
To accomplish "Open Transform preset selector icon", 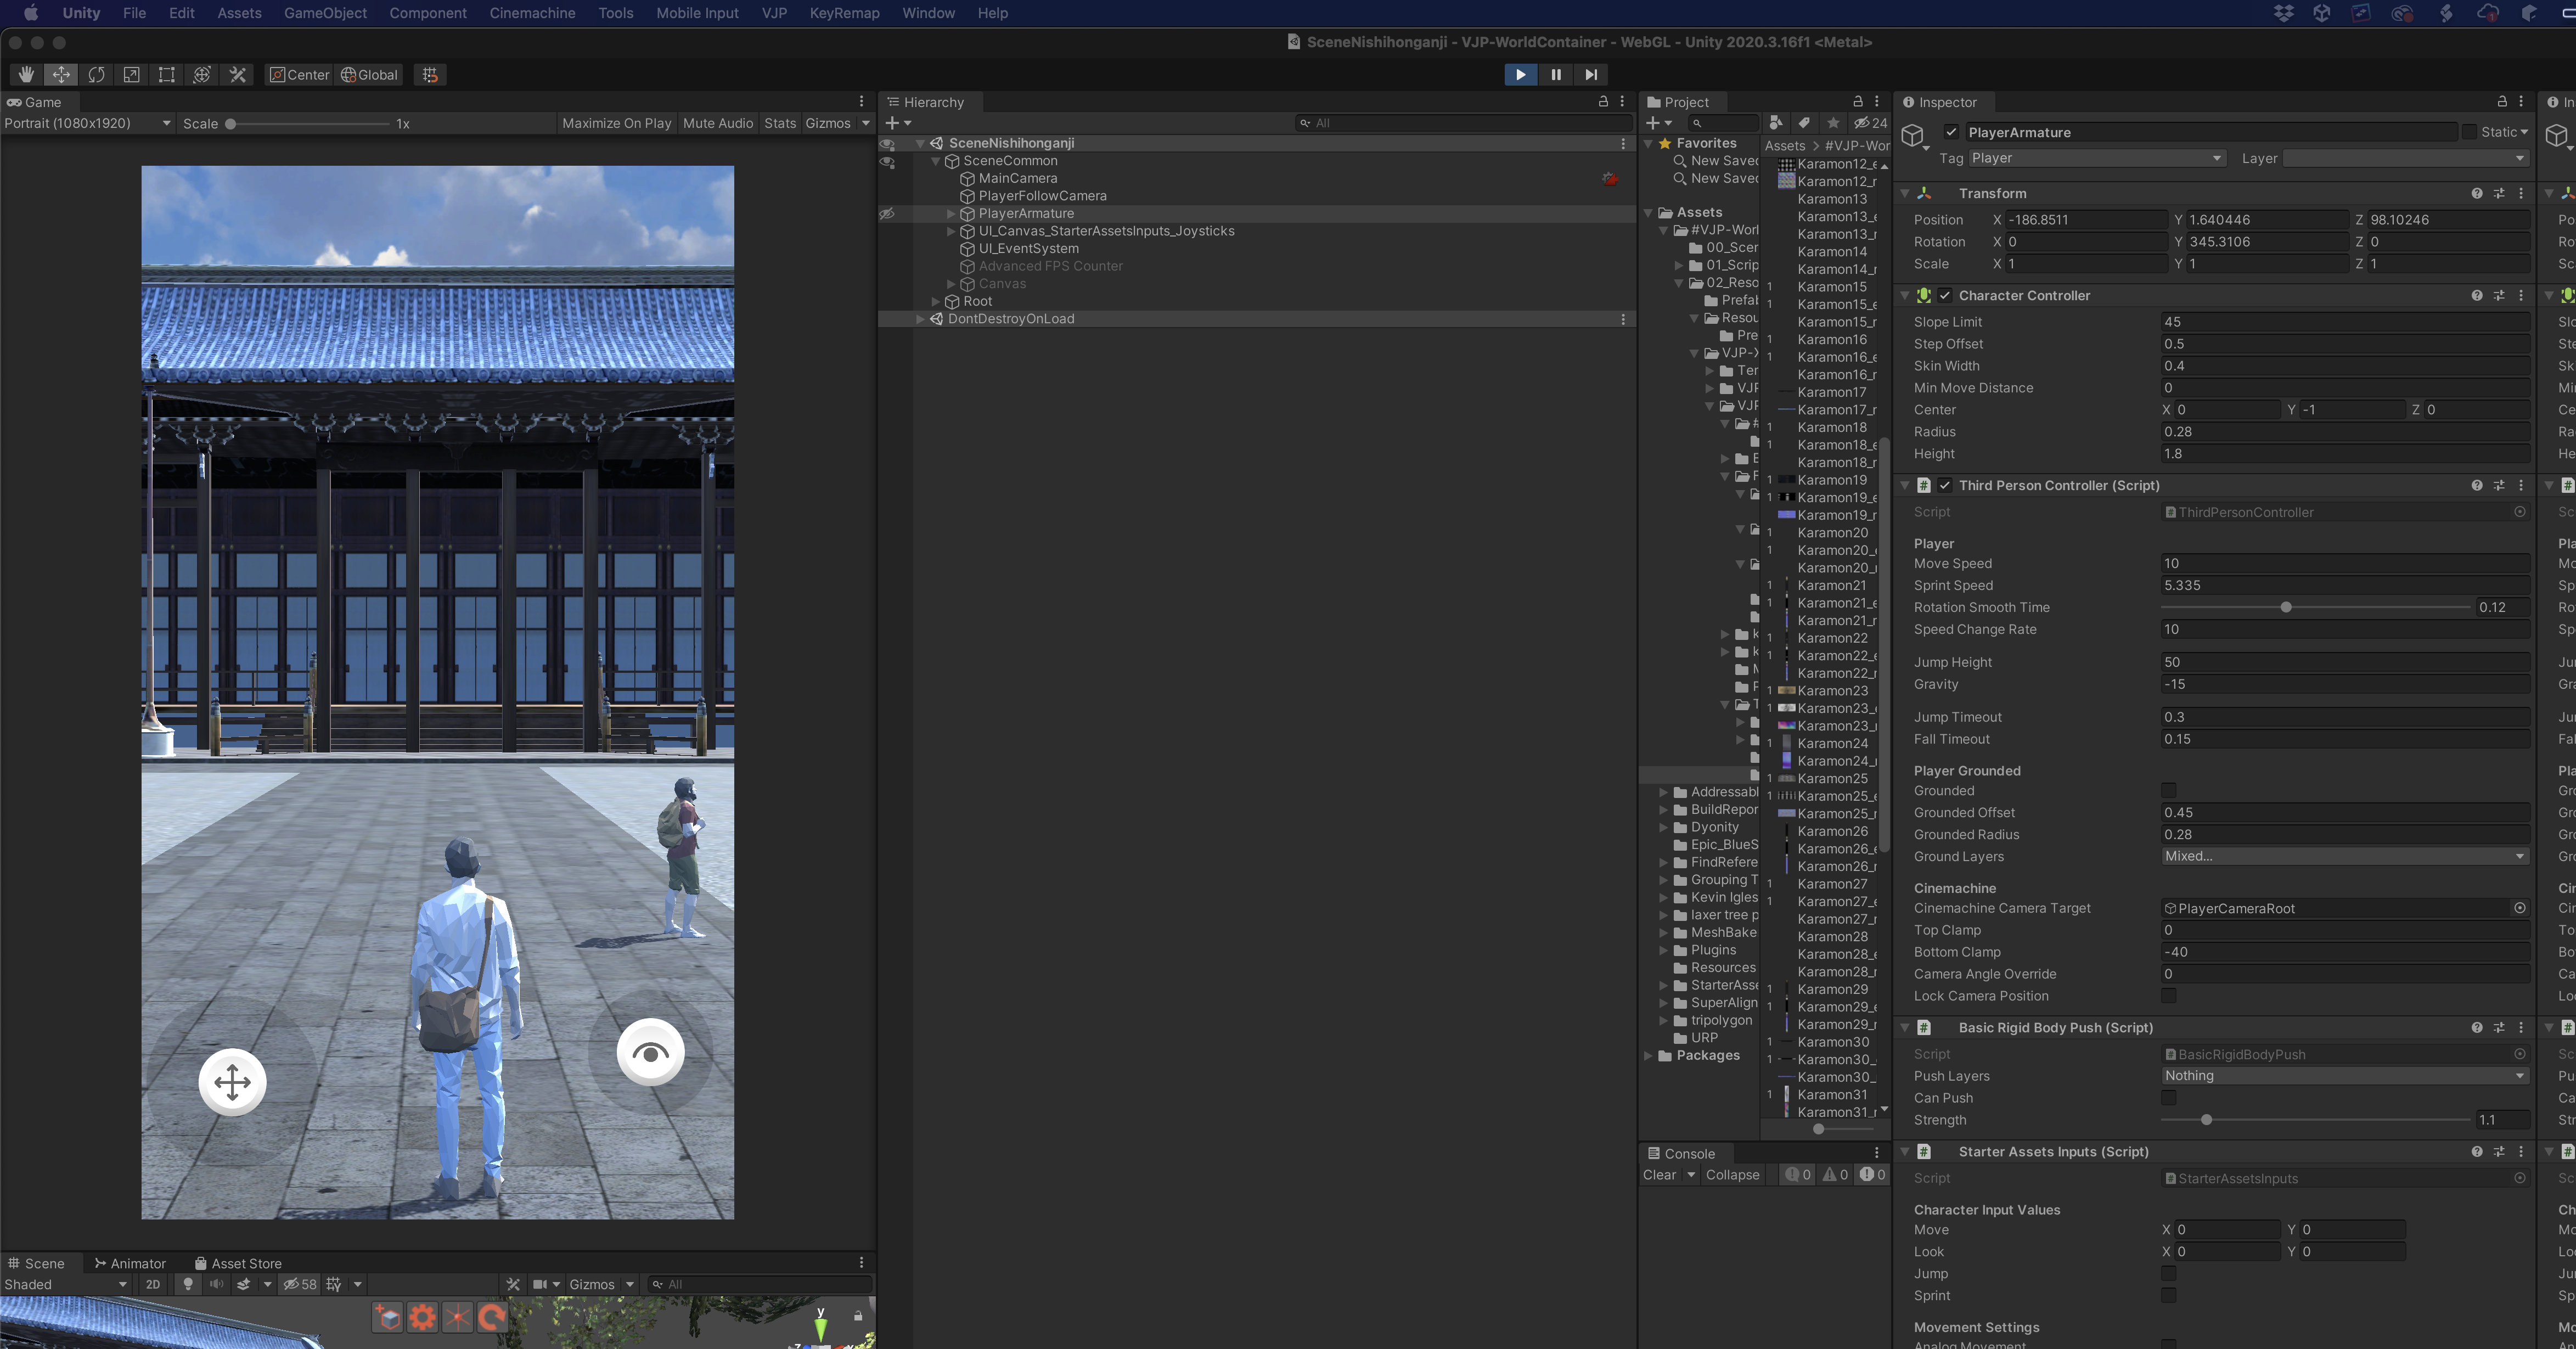I will 2498,193.
